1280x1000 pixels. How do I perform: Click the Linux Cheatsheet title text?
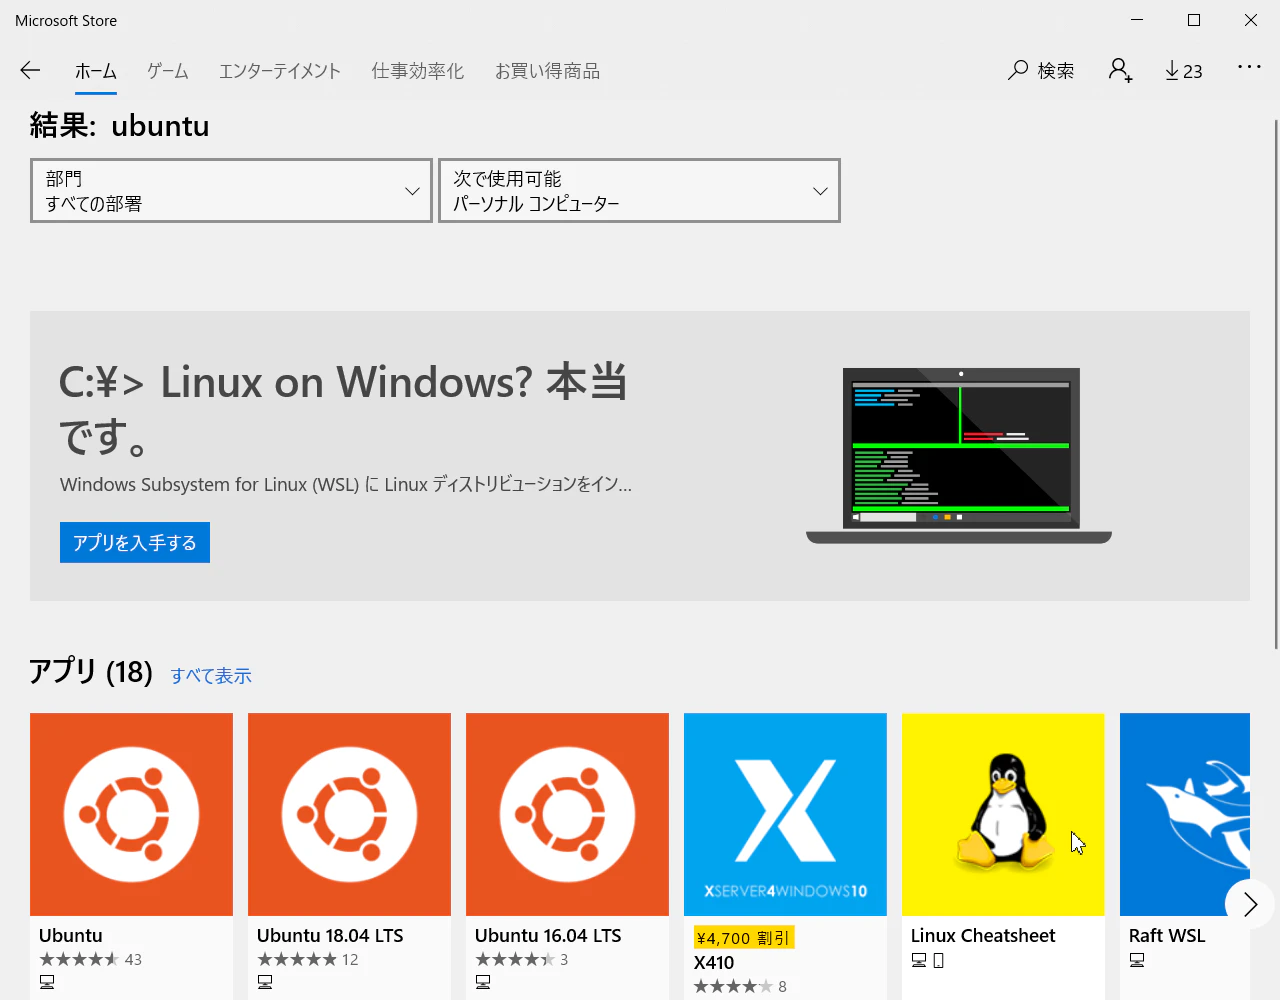pos(983,935)
